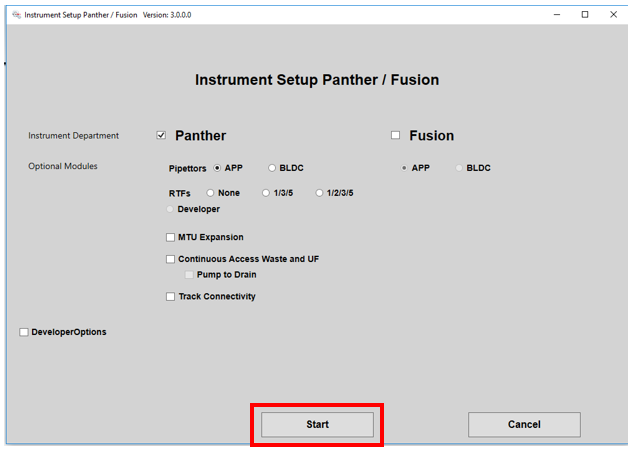
Task: Toggle the DeveloperOptions checkbox
Action: tap(24, 332)
